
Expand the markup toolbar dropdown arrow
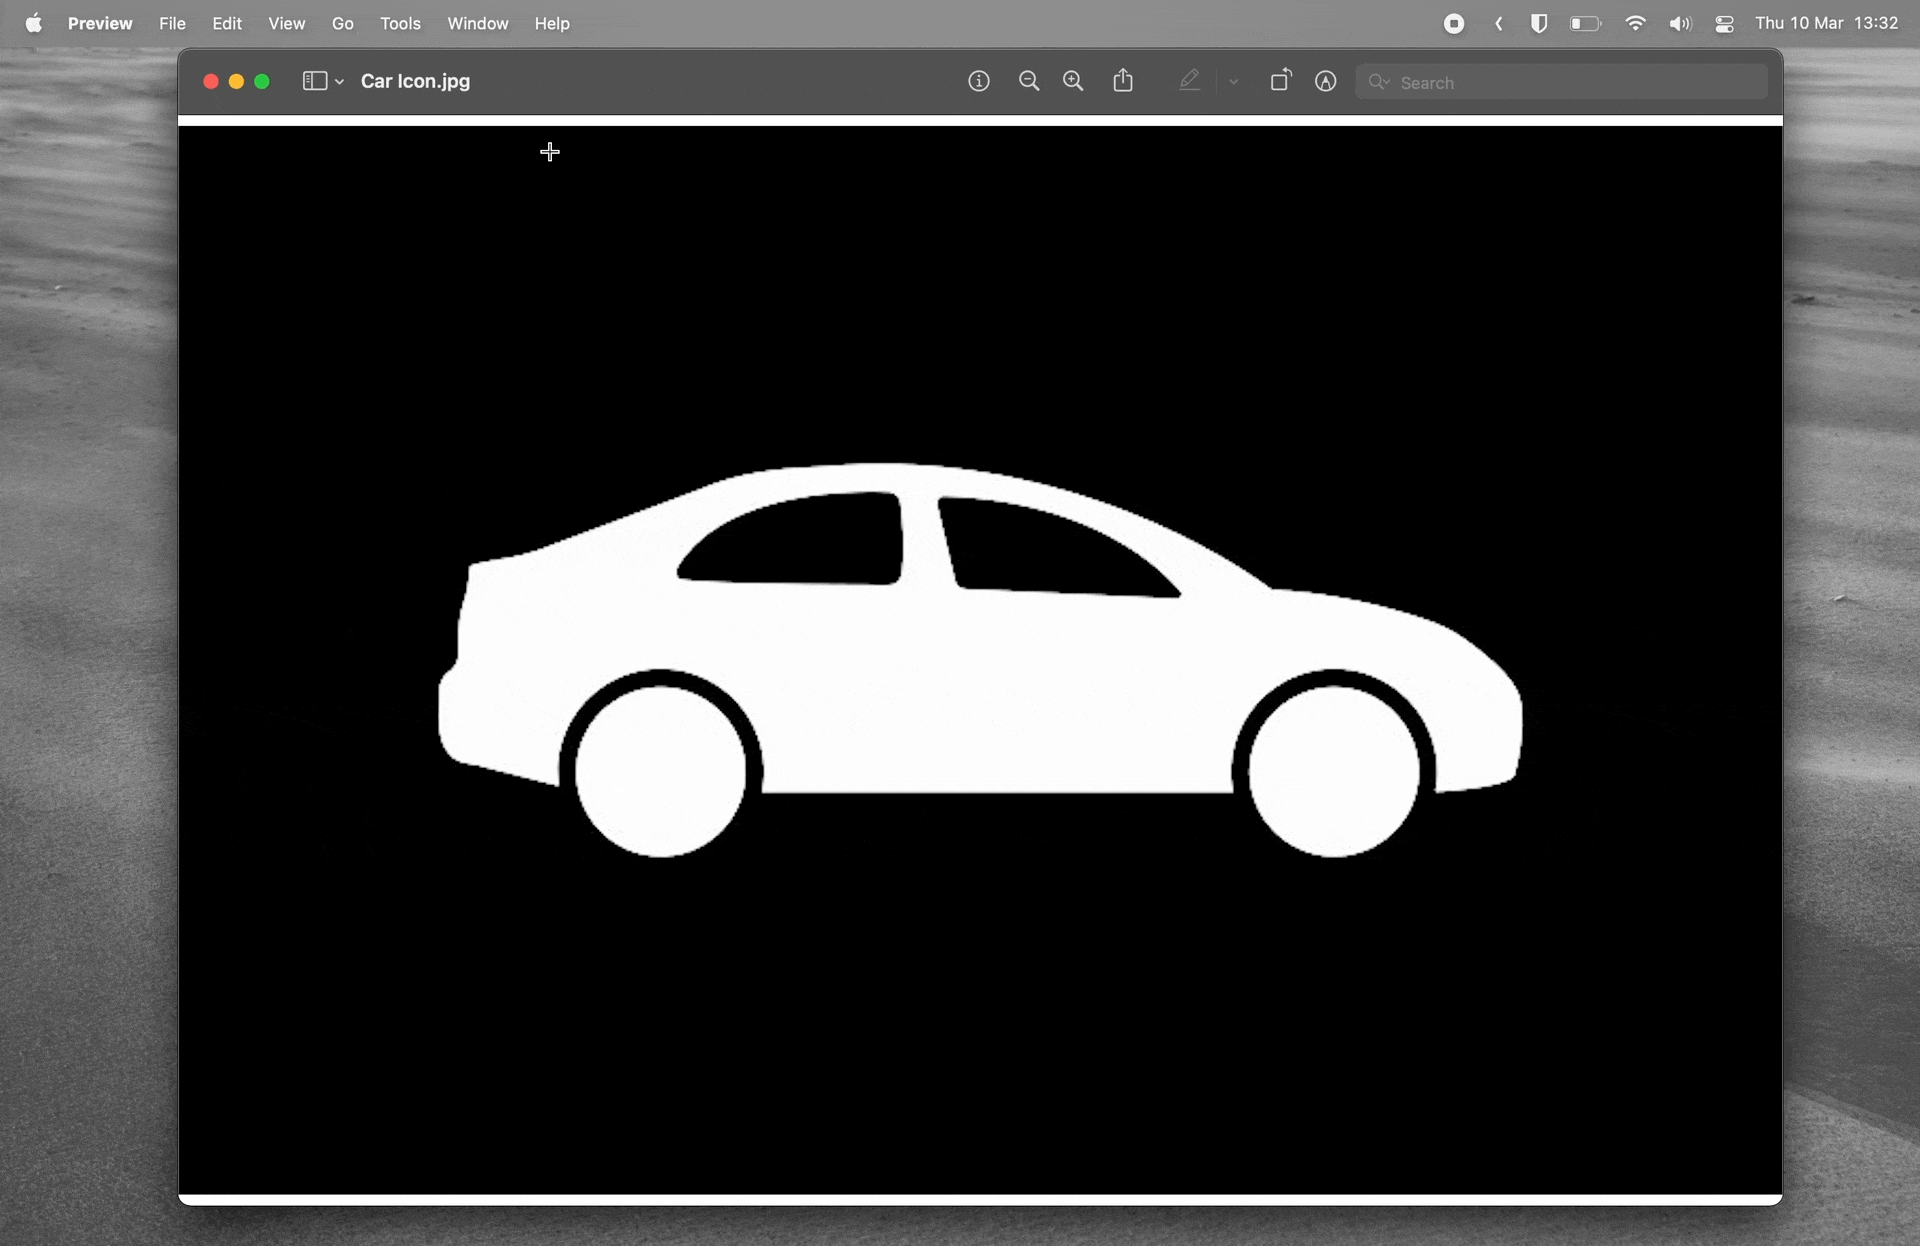click(x=1231, y=81)
